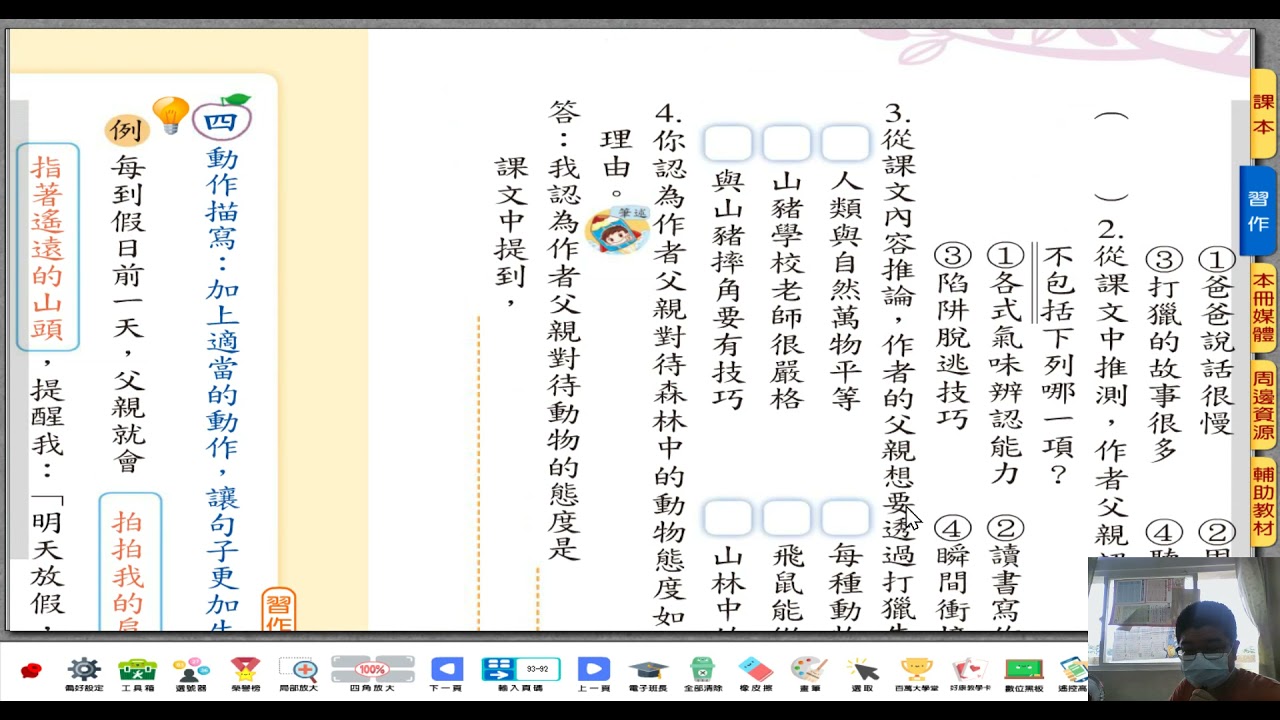The width and height of the screenshot is (1280, 720).
Task: Open the 輔助教材 side tab
Action: coord(1264,503)
